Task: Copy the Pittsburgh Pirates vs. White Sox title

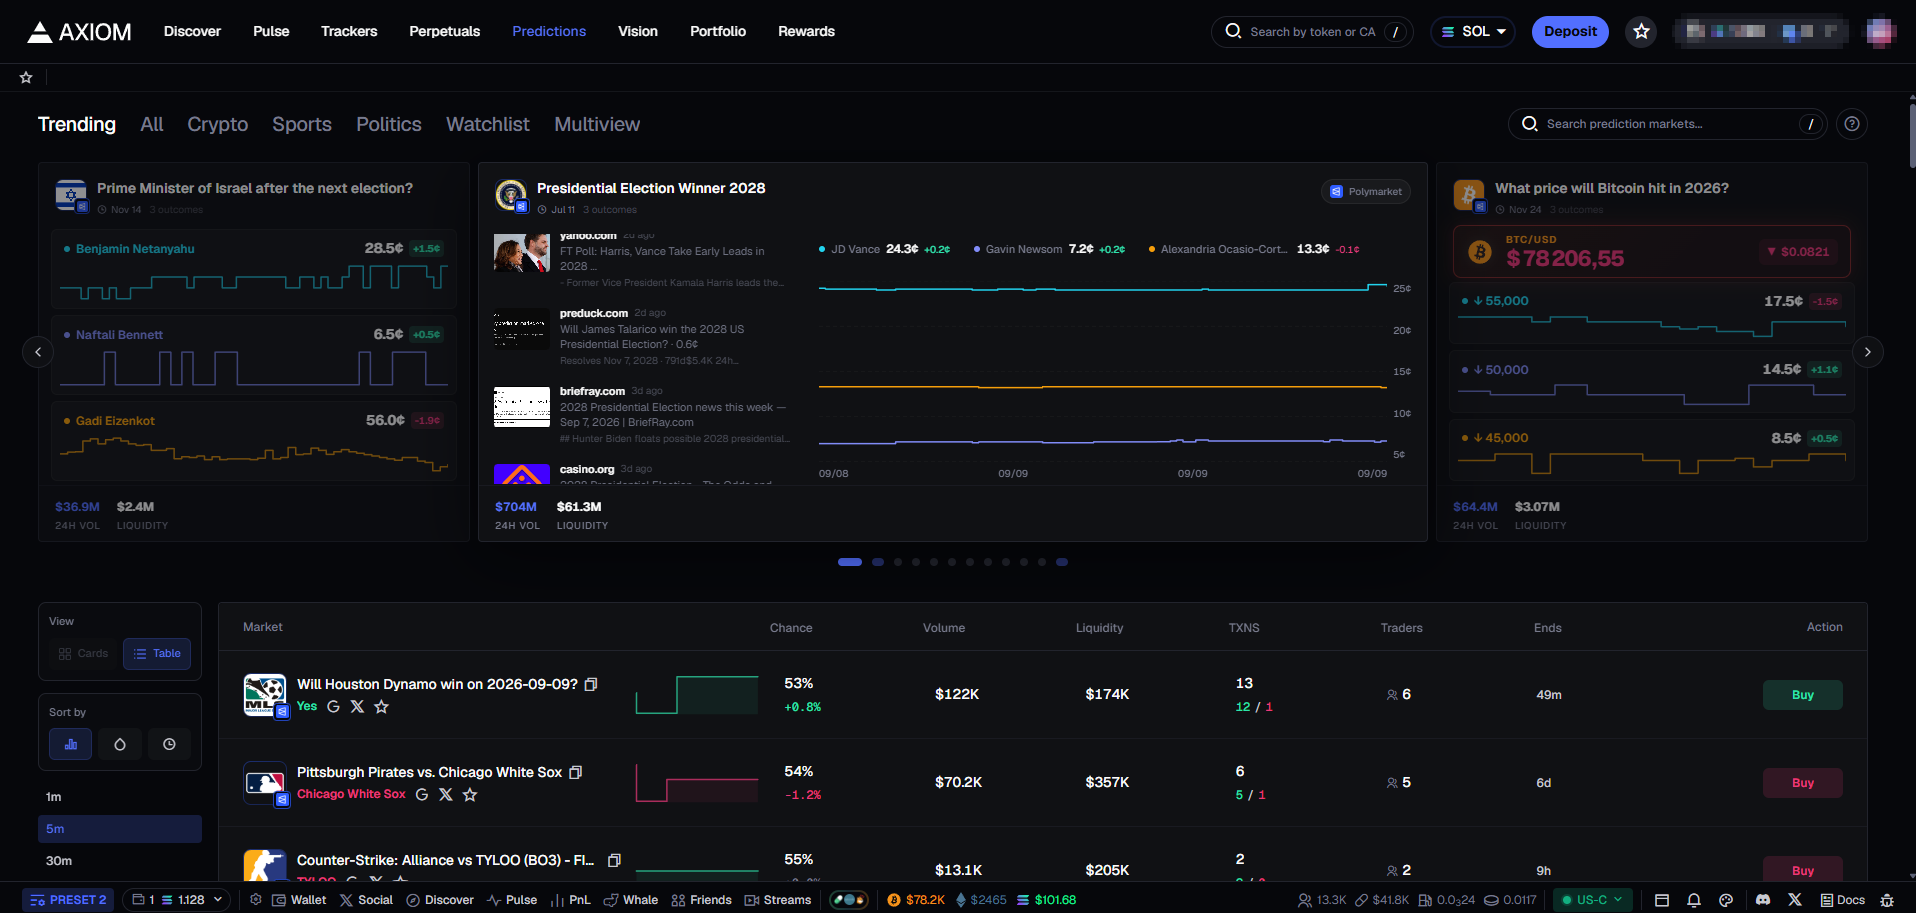Action: coord(575,772)
